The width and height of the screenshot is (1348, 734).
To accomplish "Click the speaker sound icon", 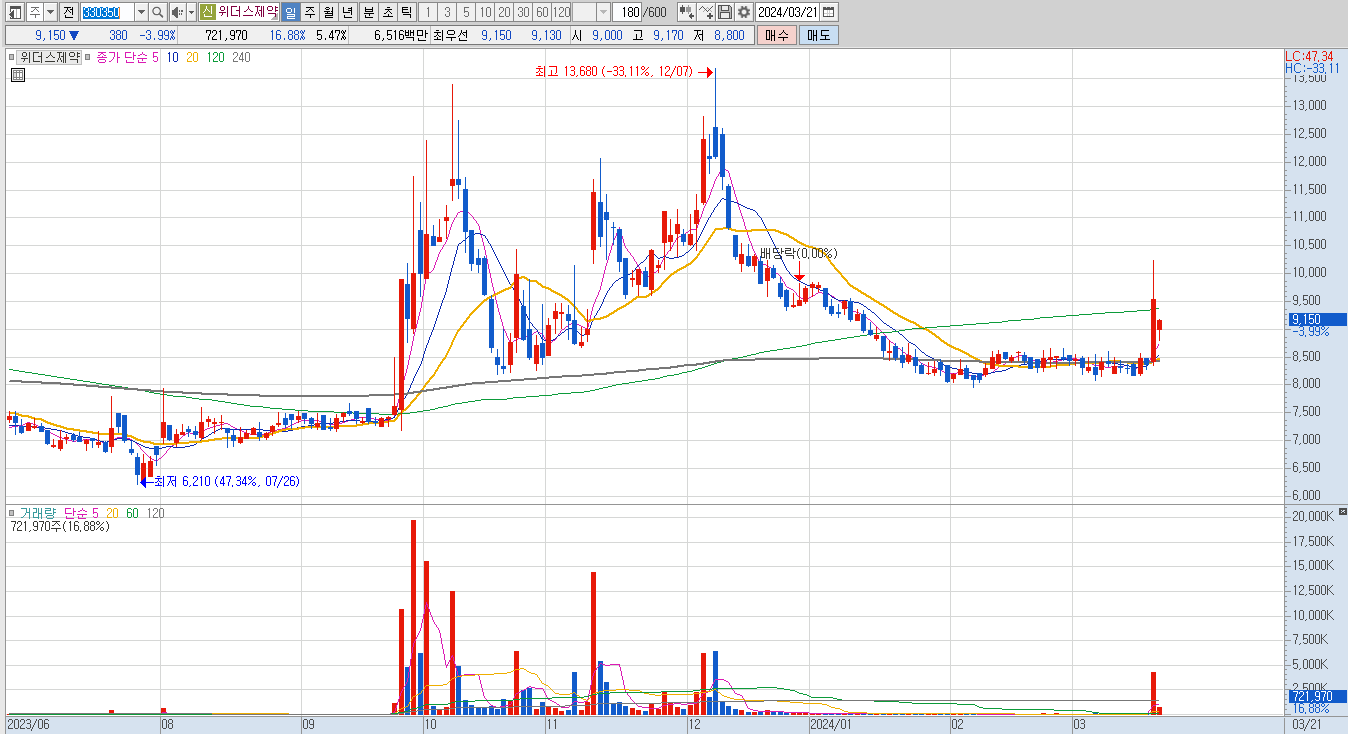I will coord(176,12).
